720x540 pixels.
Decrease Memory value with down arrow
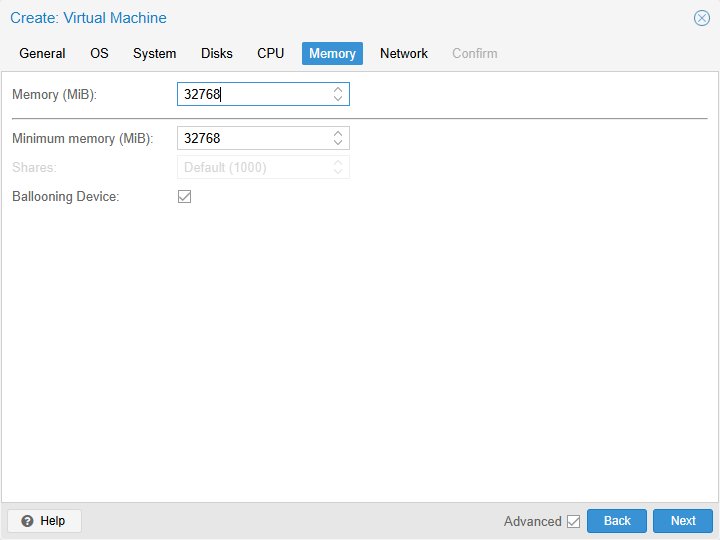(x=338, y=99)
